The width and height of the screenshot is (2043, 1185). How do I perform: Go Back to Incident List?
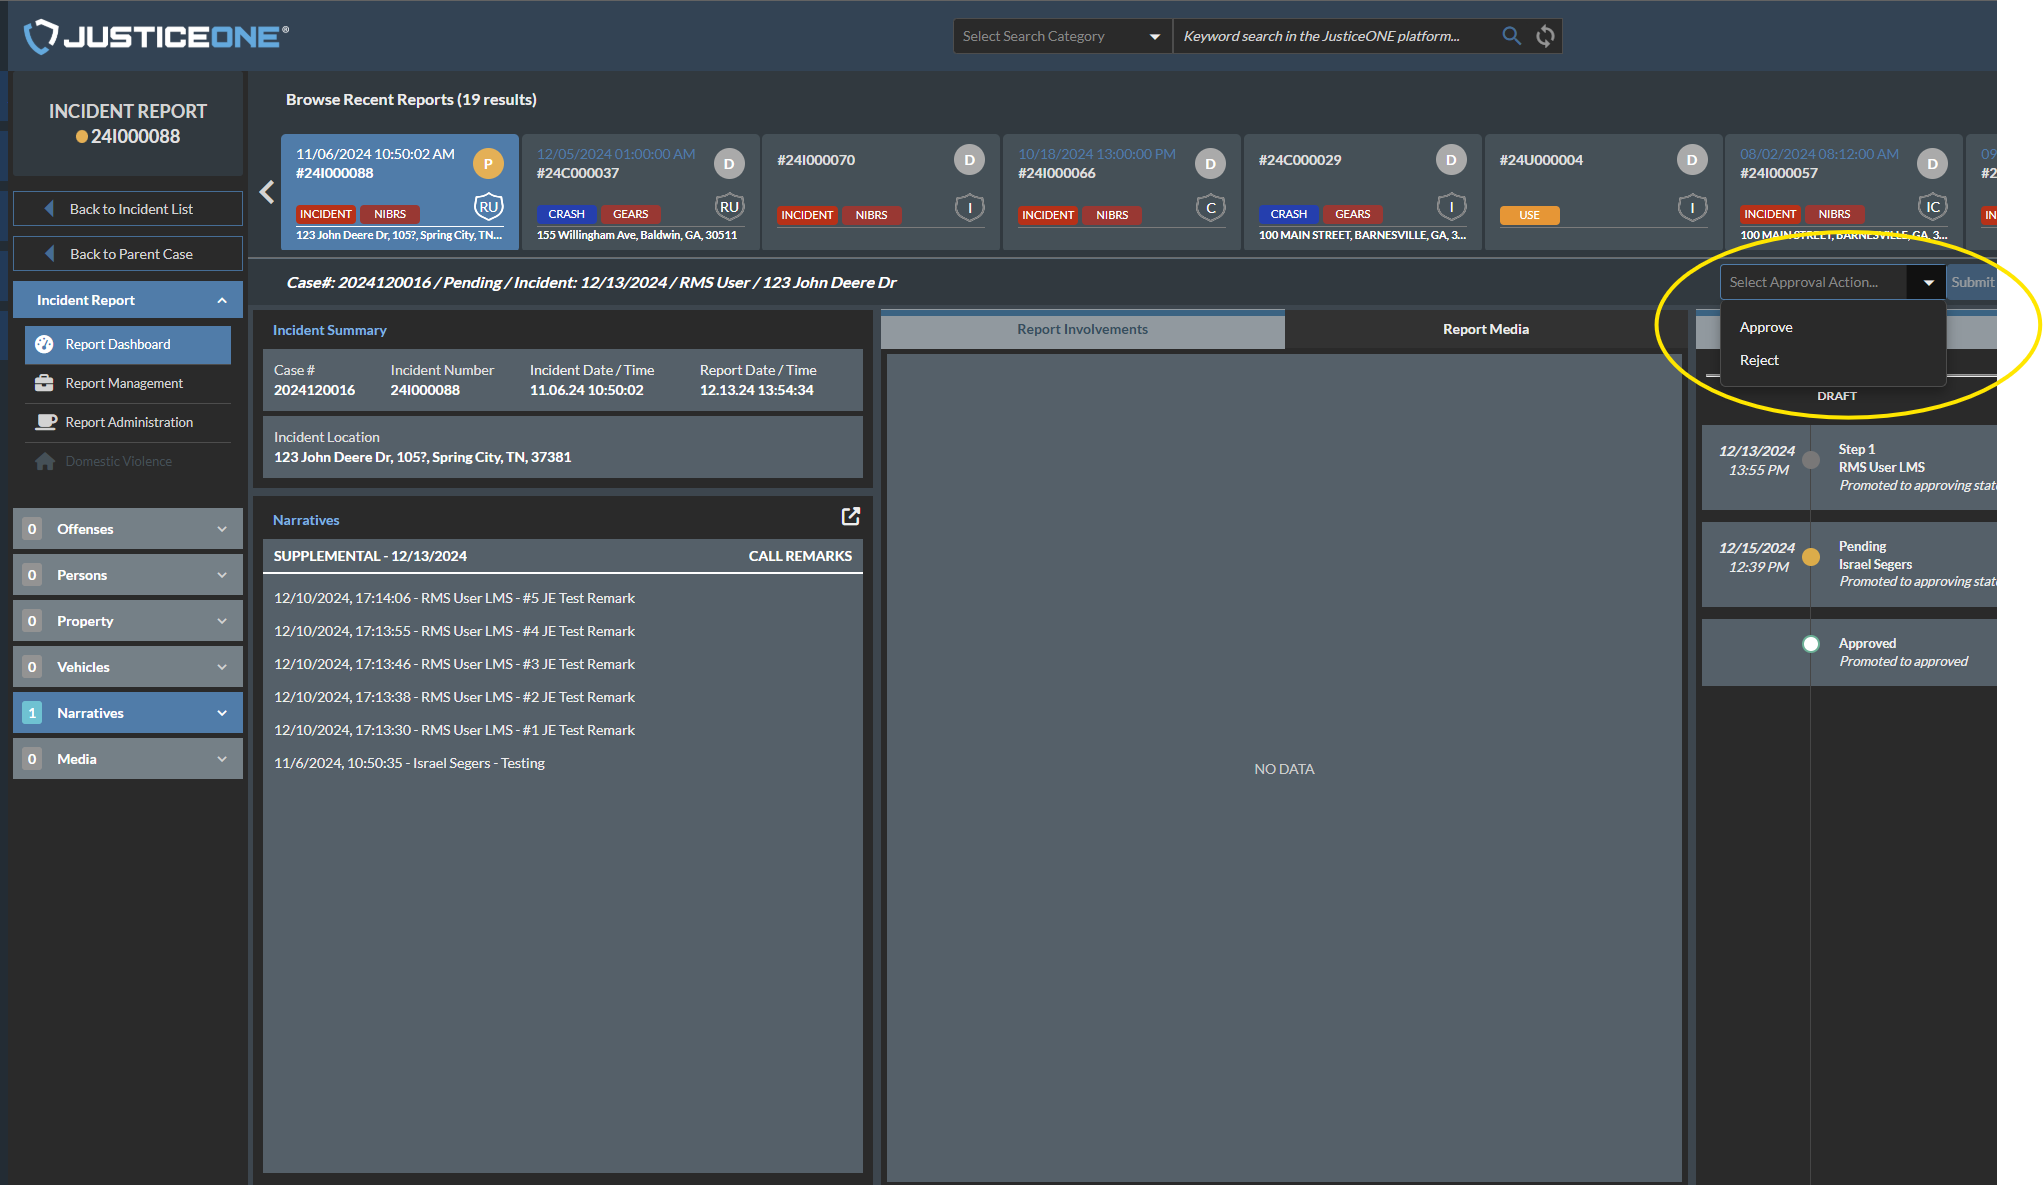click(x=128, y=209)
